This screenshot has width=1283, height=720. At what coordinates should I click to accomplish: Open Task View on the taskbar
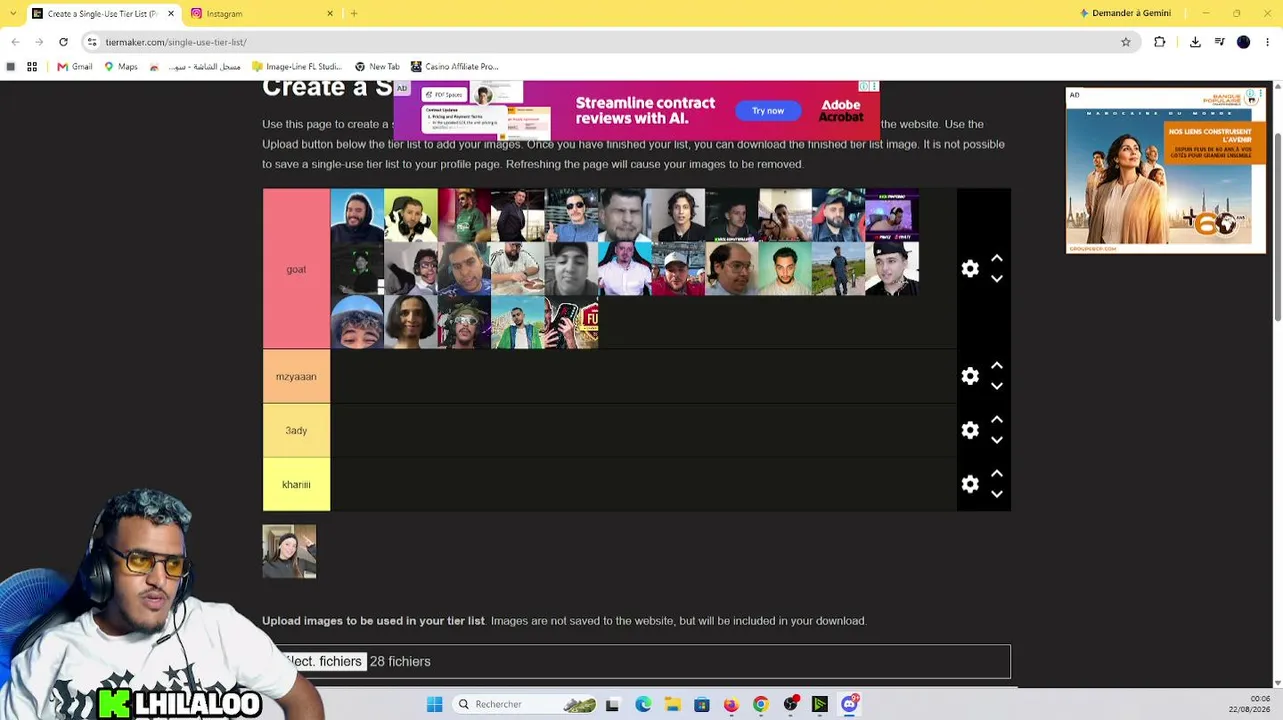pos(612,704)
